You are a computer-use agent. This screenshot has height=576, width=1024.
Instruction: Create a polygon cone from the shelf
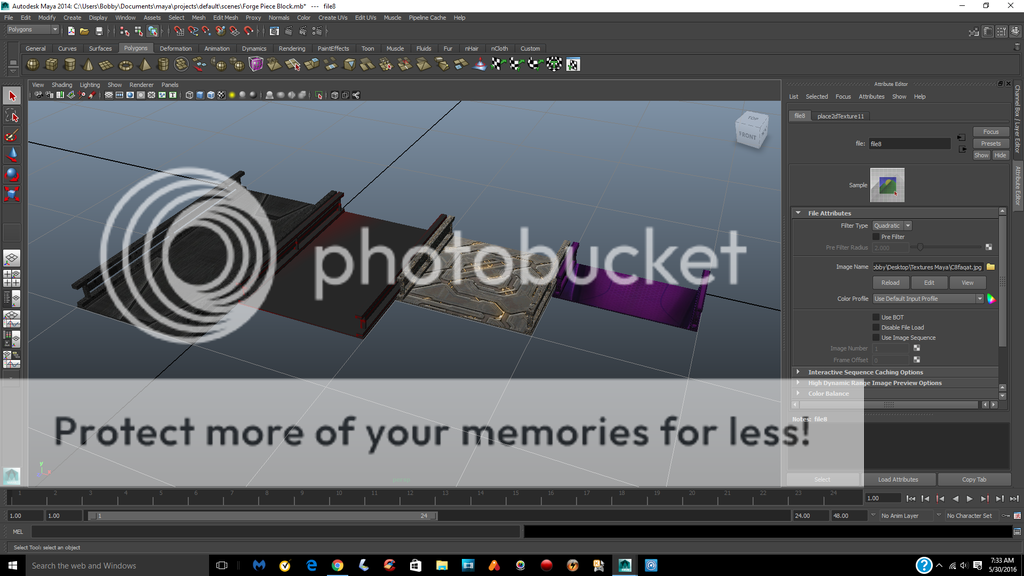(x=88, y=64)
